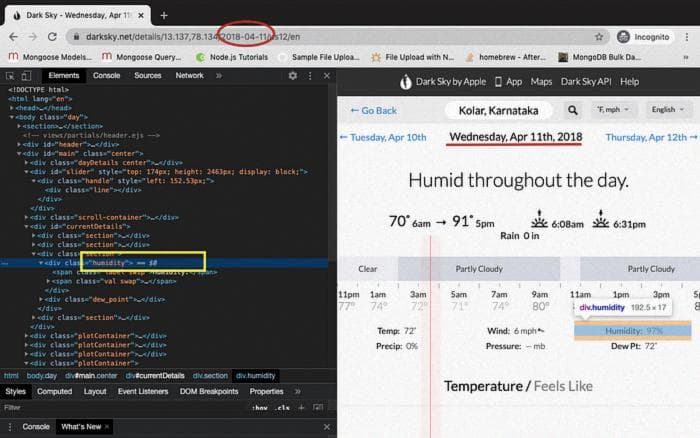This screenshot has width=700, height=438.
Task: Click the Dark Sky search magnifier
Action: pyautogui.click(x=573, y=110)
